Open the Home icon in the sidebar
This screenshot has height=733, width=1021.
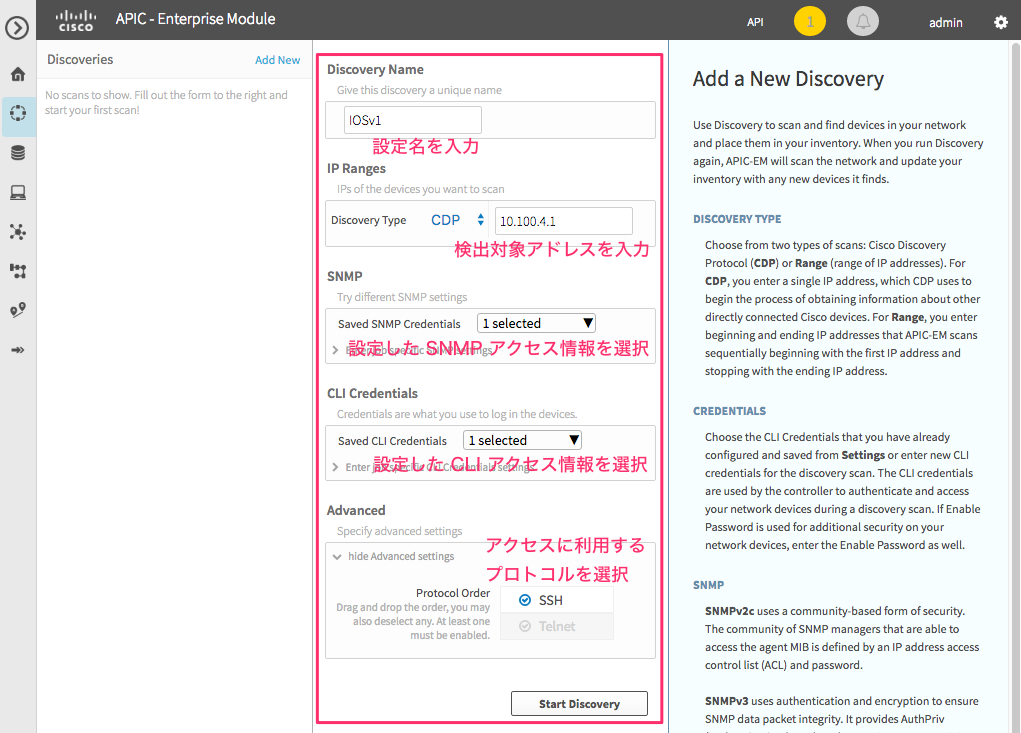click(x=18, y=74)
